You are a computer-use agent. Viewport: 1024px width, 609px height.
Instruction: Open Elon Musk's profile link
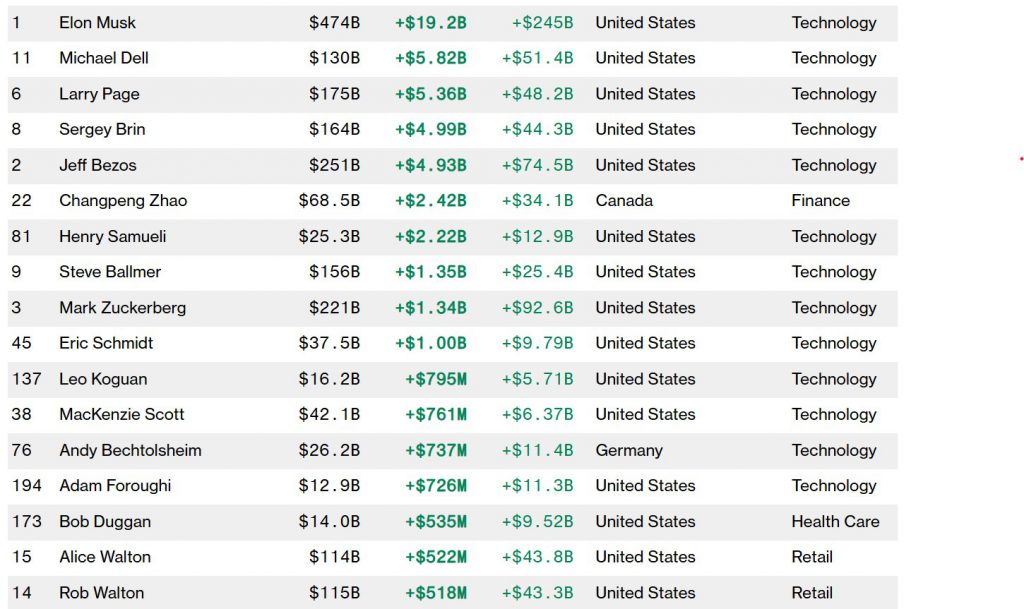pos(97,23)
